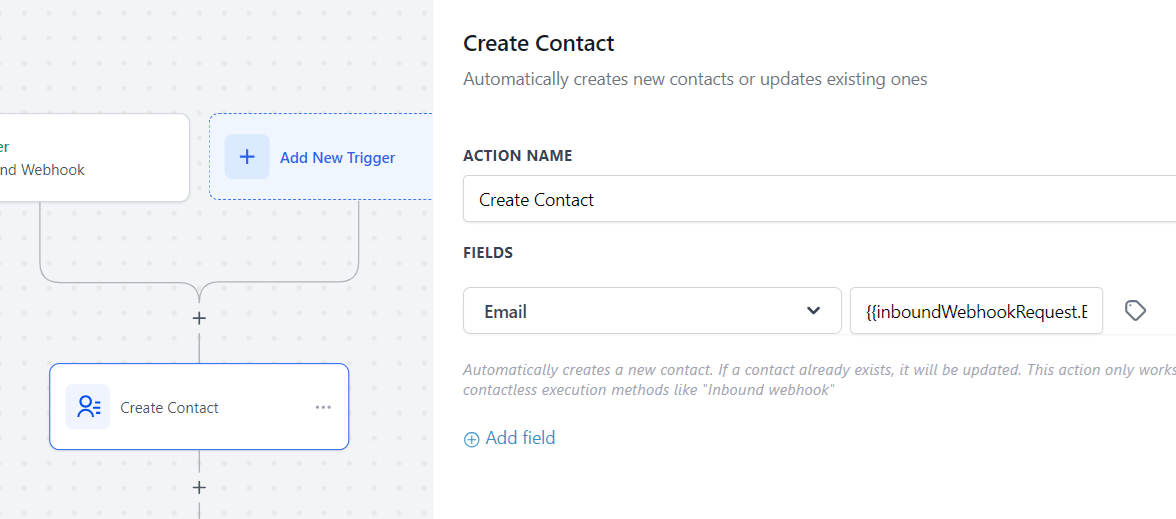Viewport: 1176px width, 519px height.
Task: Click the panel subtitle about creating contacts
Action: point(695,79)
